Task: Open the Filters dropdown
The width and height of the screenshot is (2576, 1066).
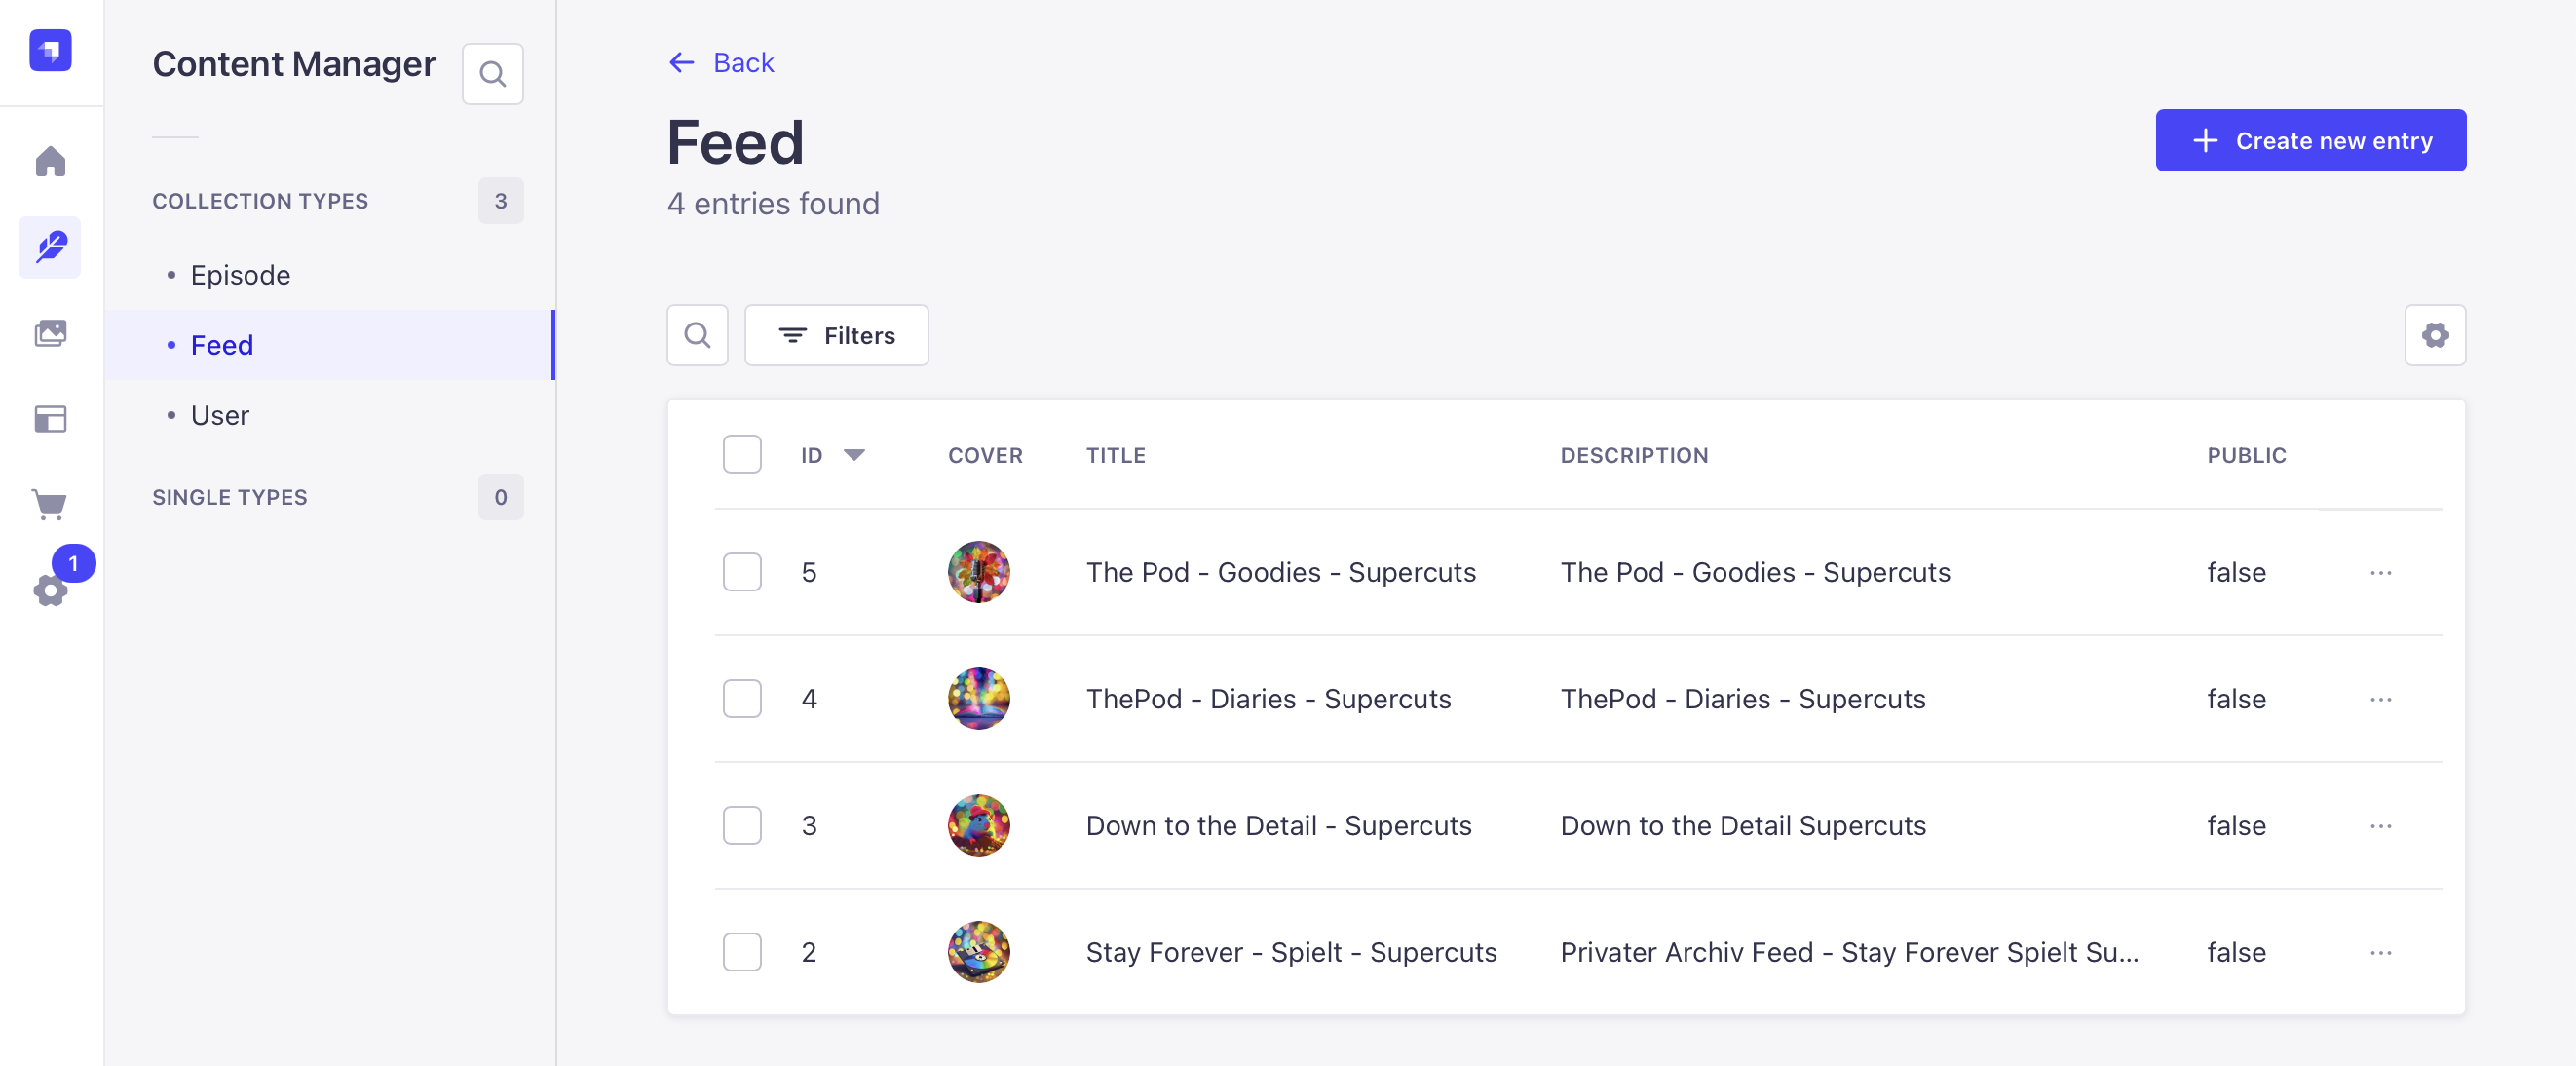Action: coord(836,335)
